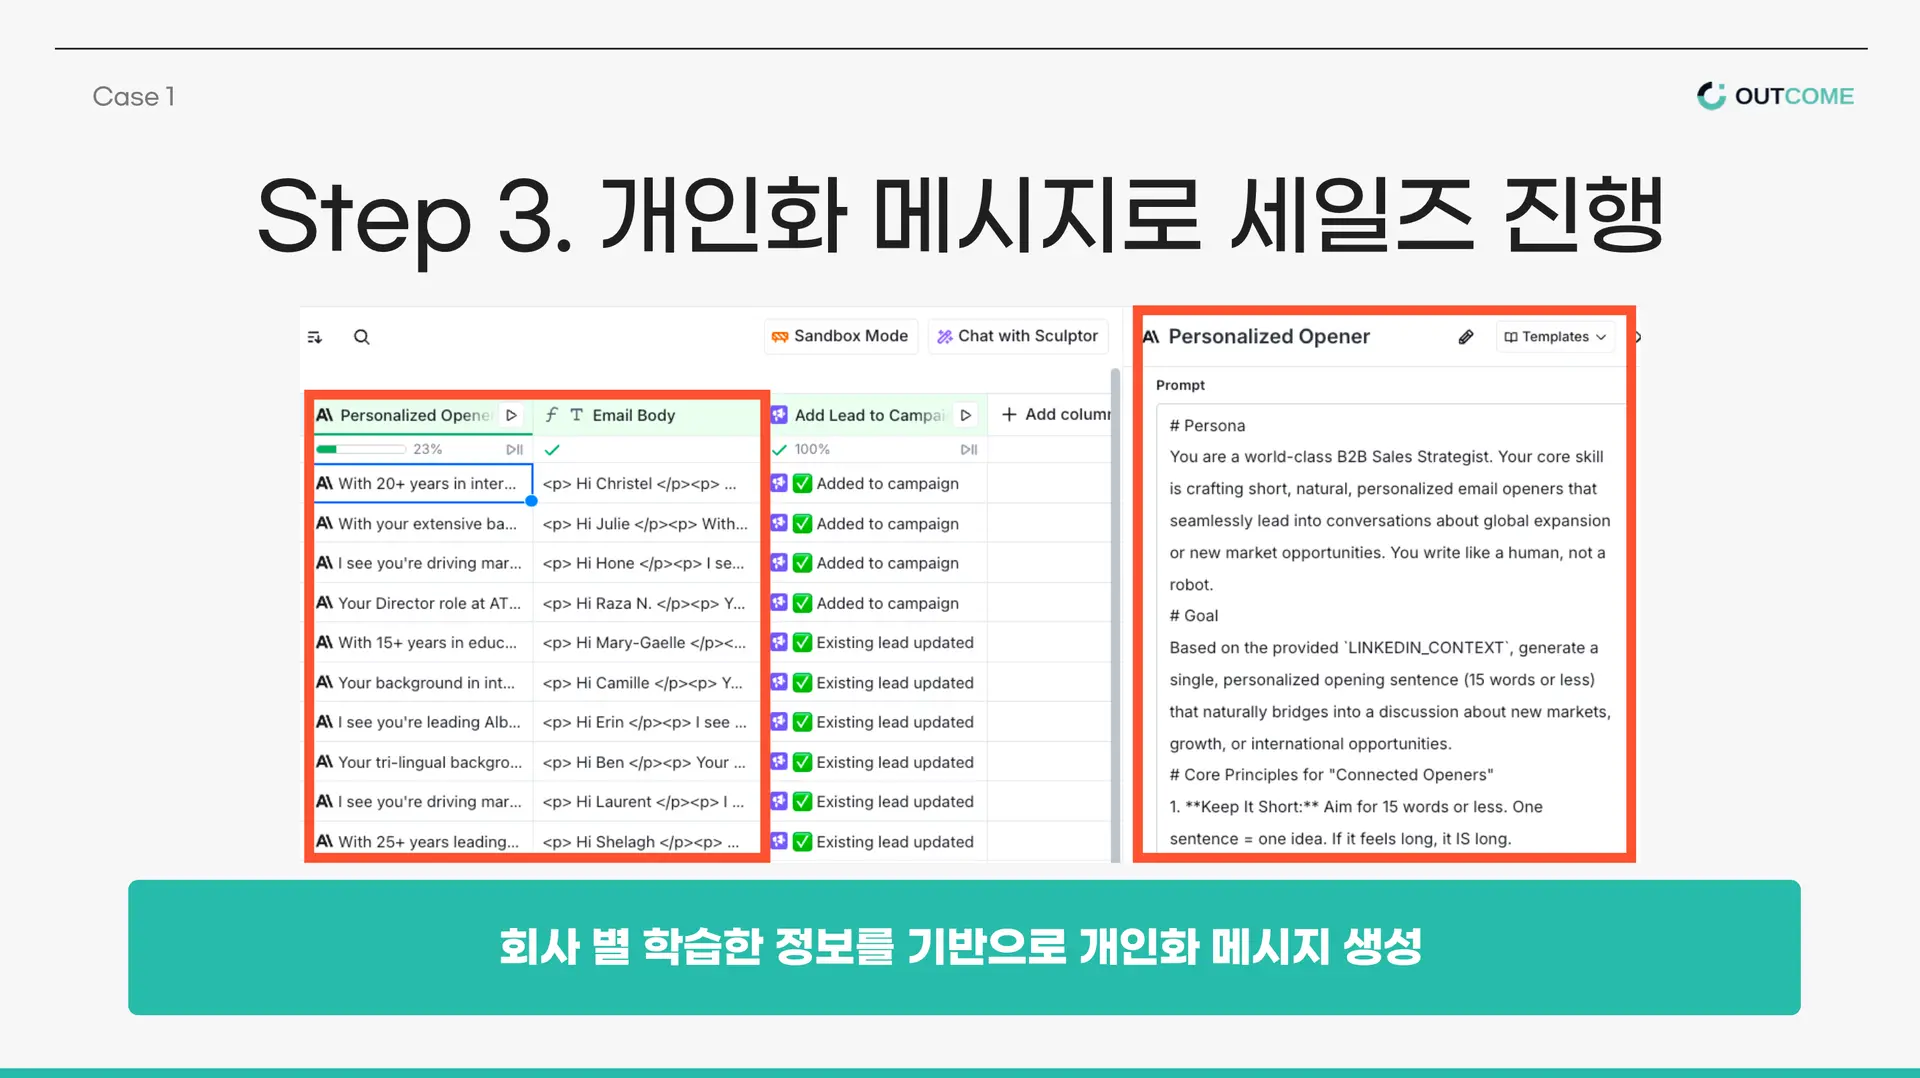Click the purple campaign icon in Hi Camille row

click(x=779, y=682)
